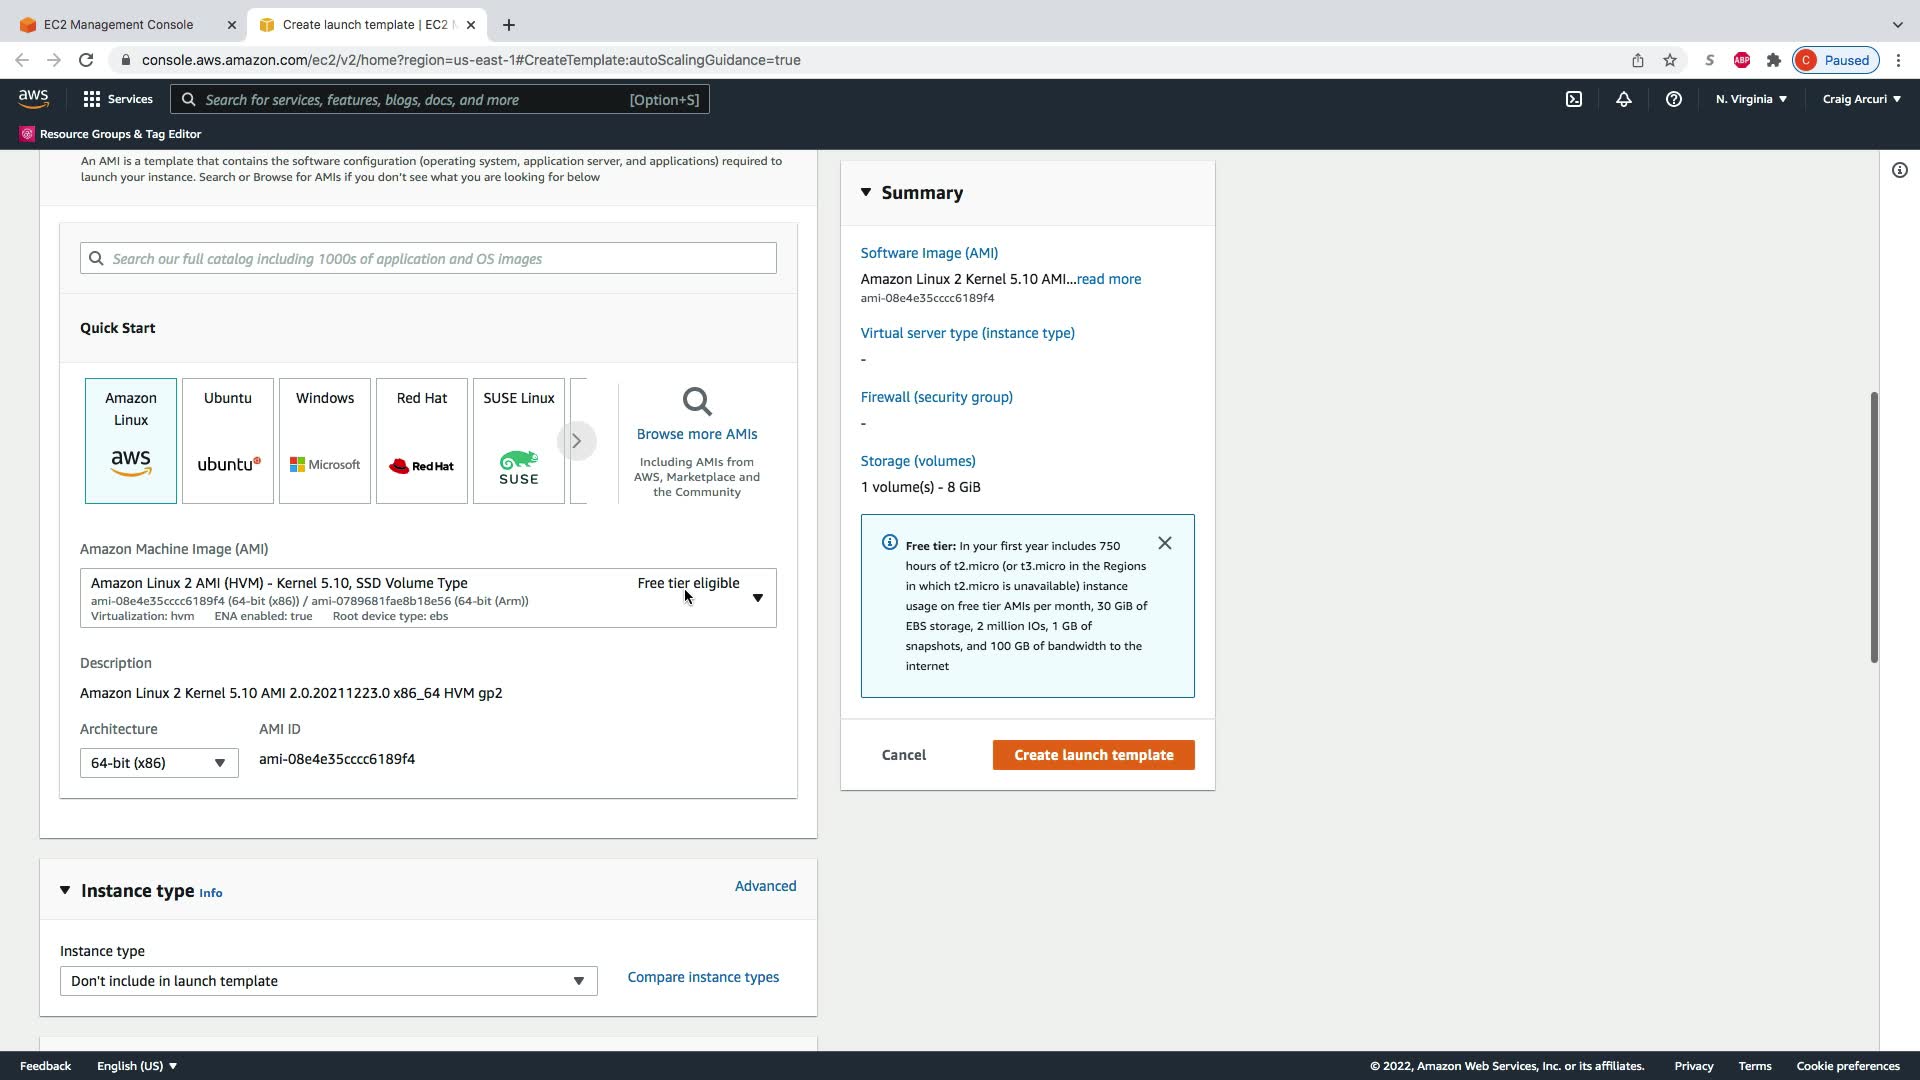Open the AWS help question mark icon

[x=1673, y=99]
